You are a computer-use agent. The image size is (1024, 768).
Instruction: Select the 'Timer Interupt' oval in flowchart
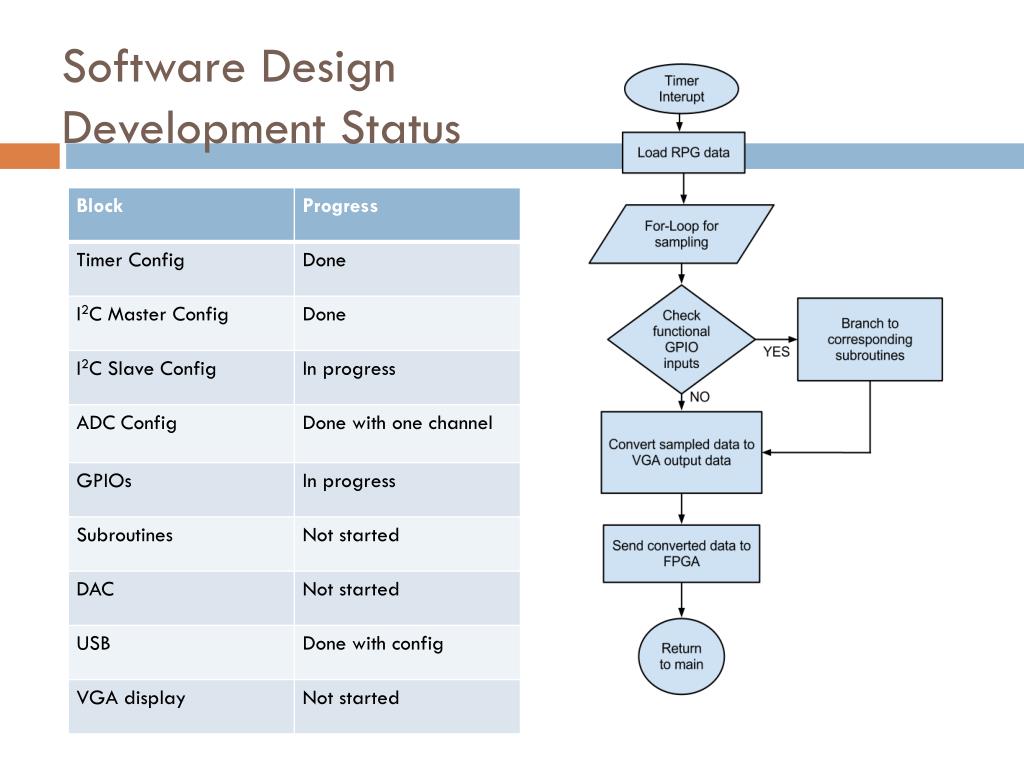tap(681, 89)
